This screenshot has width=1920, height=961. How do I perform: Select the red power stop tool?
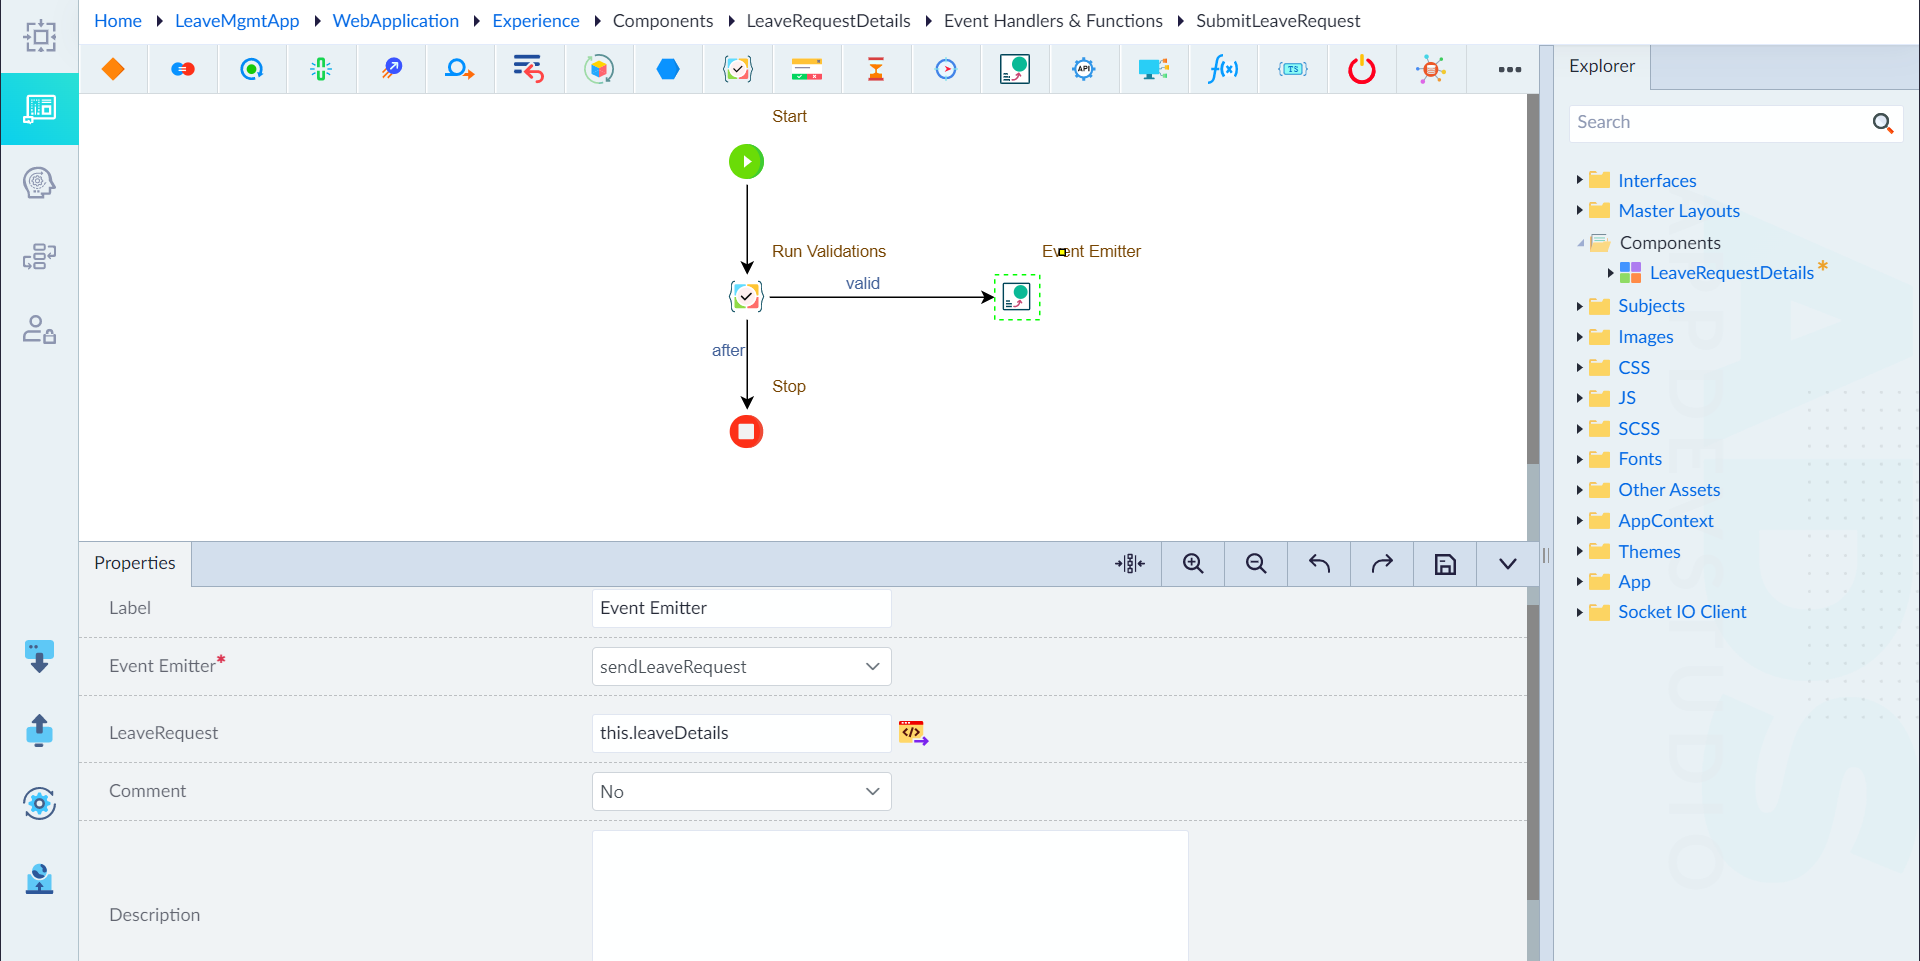1362,69
